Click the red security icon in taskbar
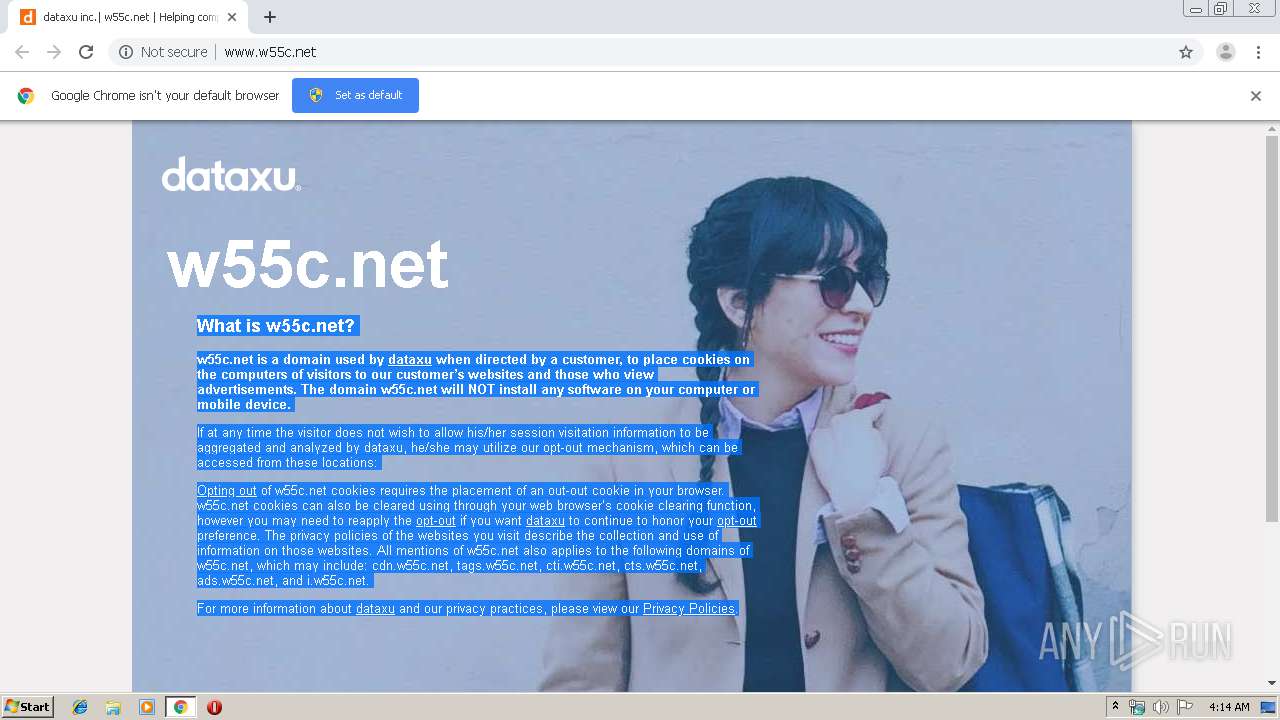Image resolution: width=1280 pixels, height=720 pixels. click(x=214, y=707)
